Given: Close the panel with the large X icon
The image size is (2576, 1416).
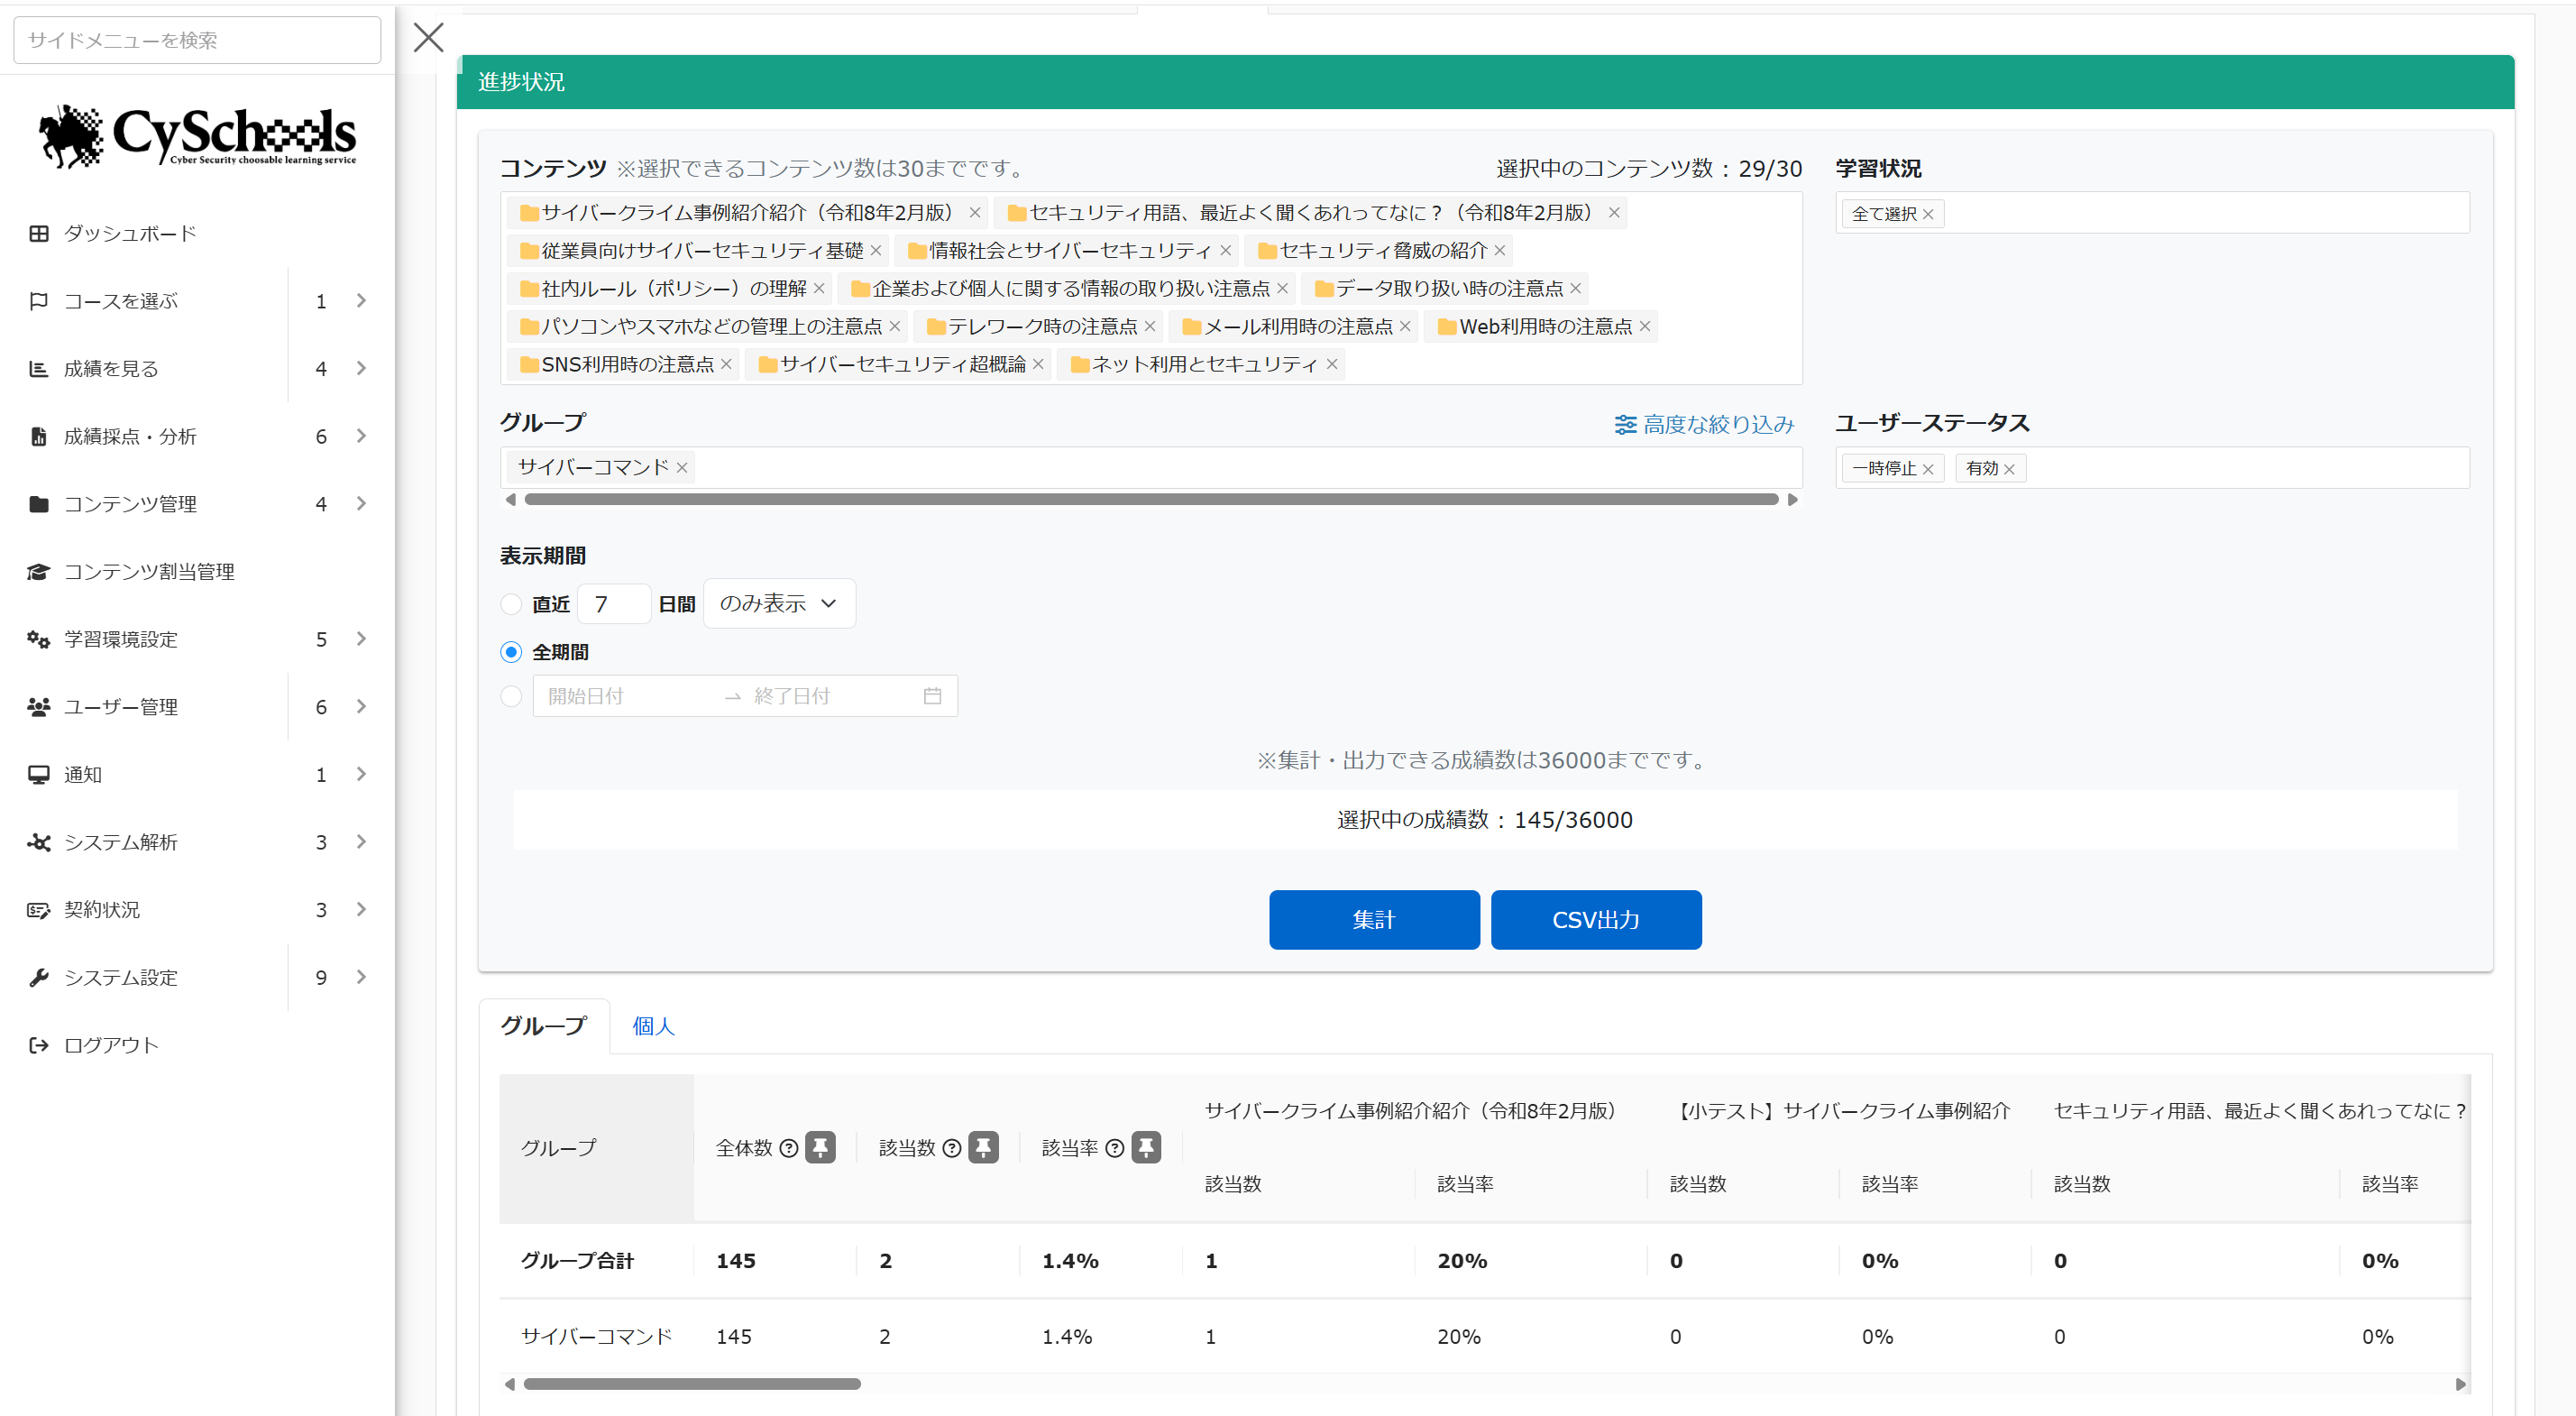Looking at the screenshot, I should tap(428, 38).
